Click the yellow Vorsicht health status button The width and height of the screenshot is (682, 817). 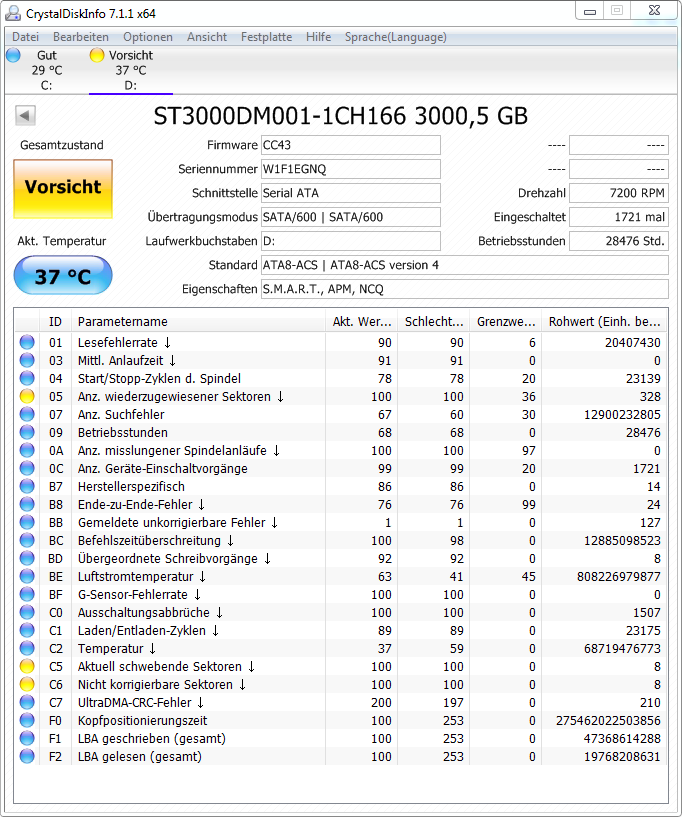click(63, 189)
